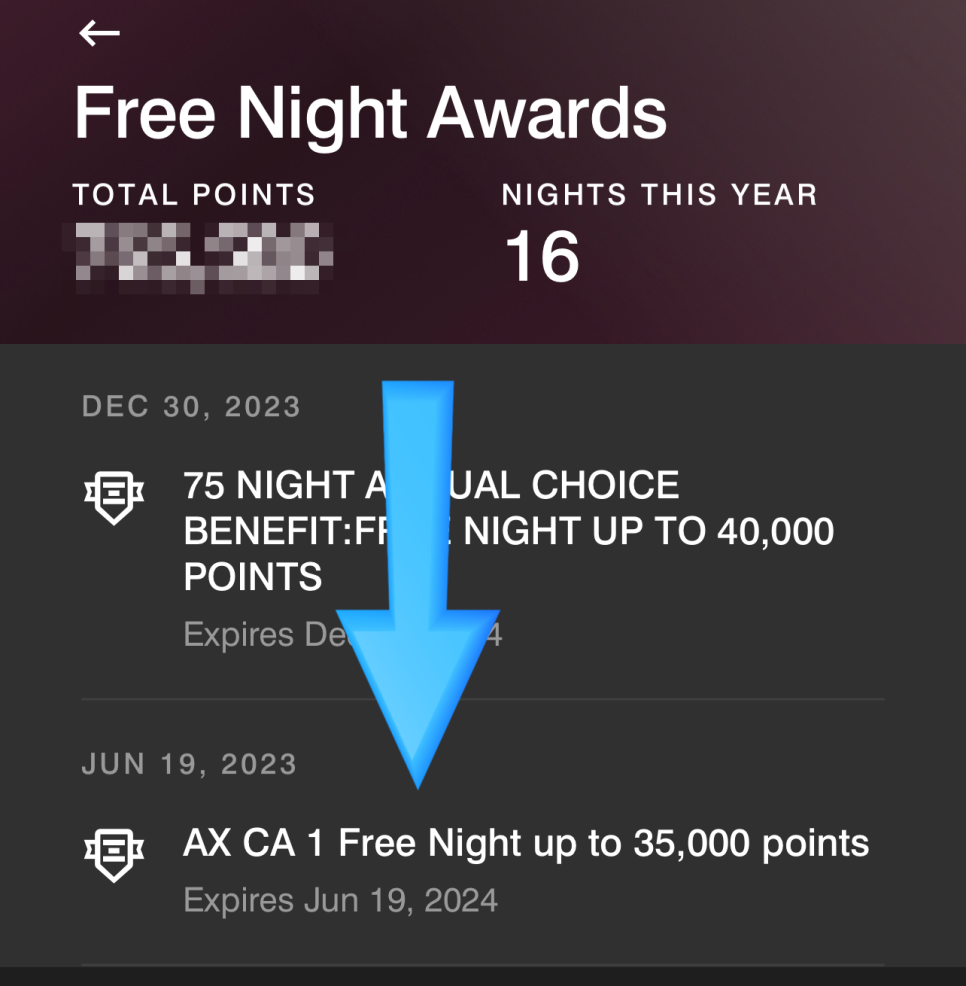The image size is (966, 986).
Task: Tap the 16 nights count
Action: [x=542, y=256]
